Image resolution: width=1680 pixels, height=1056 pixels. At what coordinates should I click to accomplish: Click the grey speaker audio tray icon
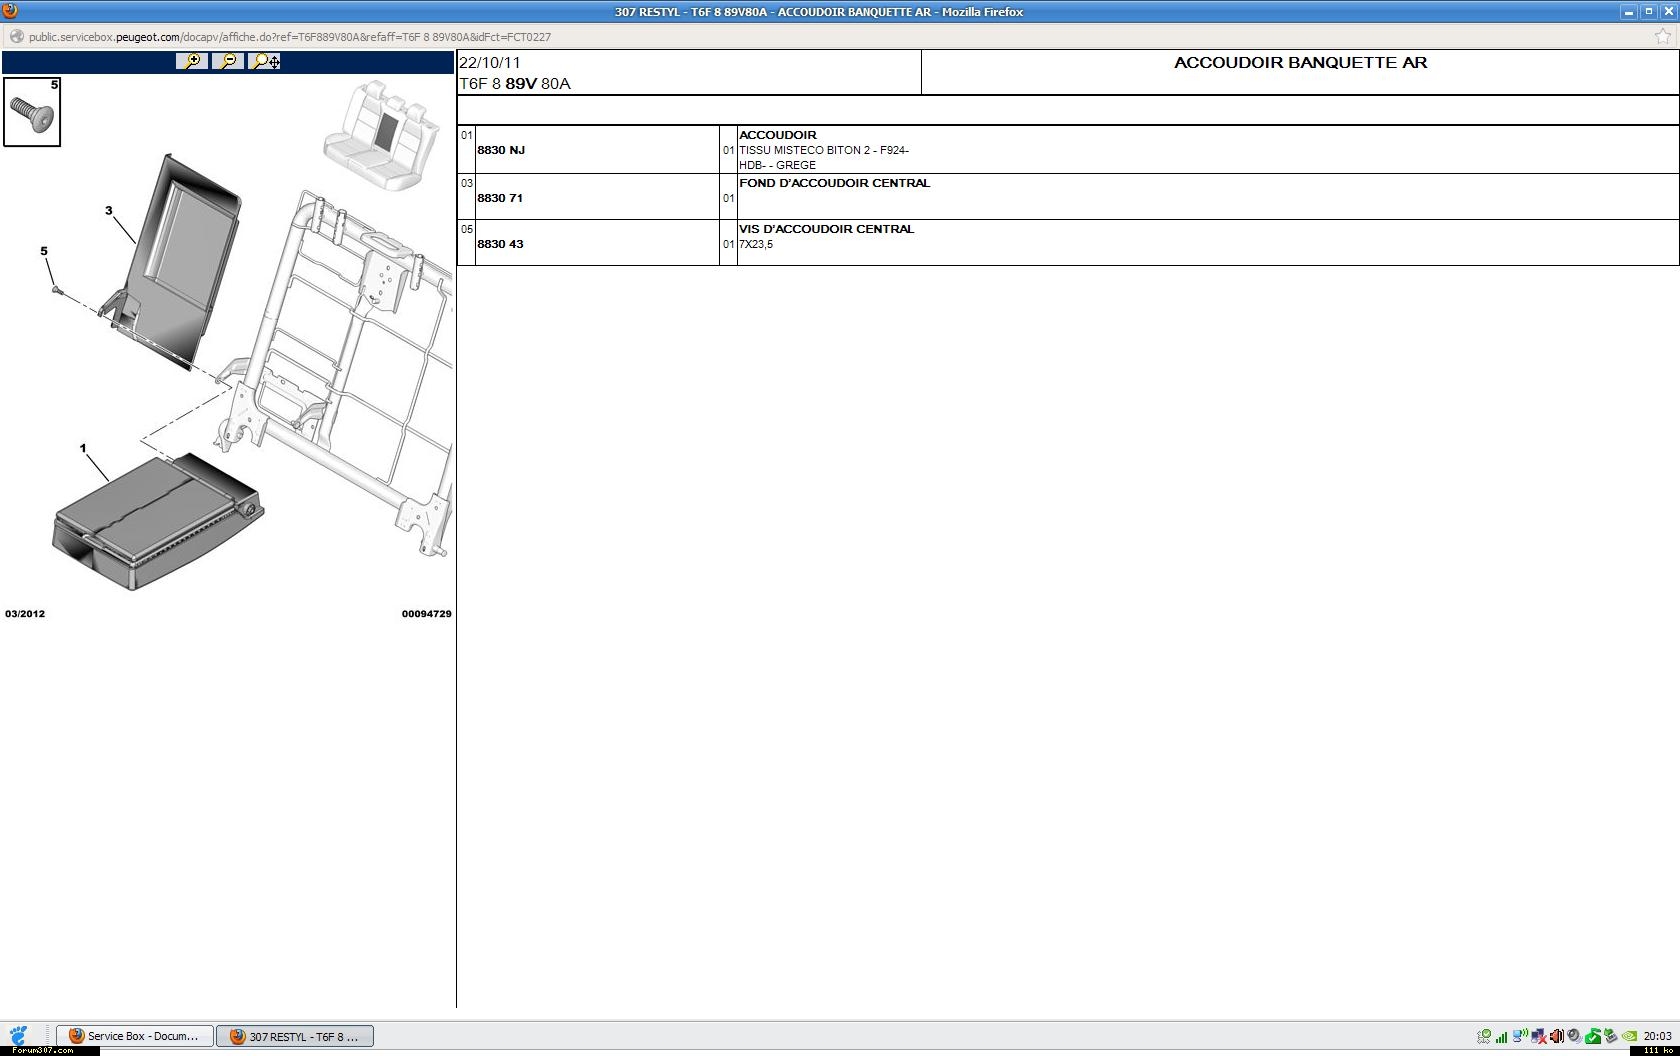[x=1575, y=1036]
